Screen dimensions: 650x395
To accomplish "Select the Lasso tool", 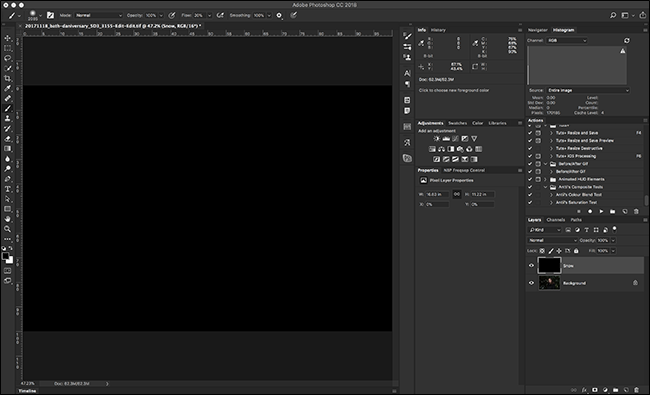I will tap(7, 58).
